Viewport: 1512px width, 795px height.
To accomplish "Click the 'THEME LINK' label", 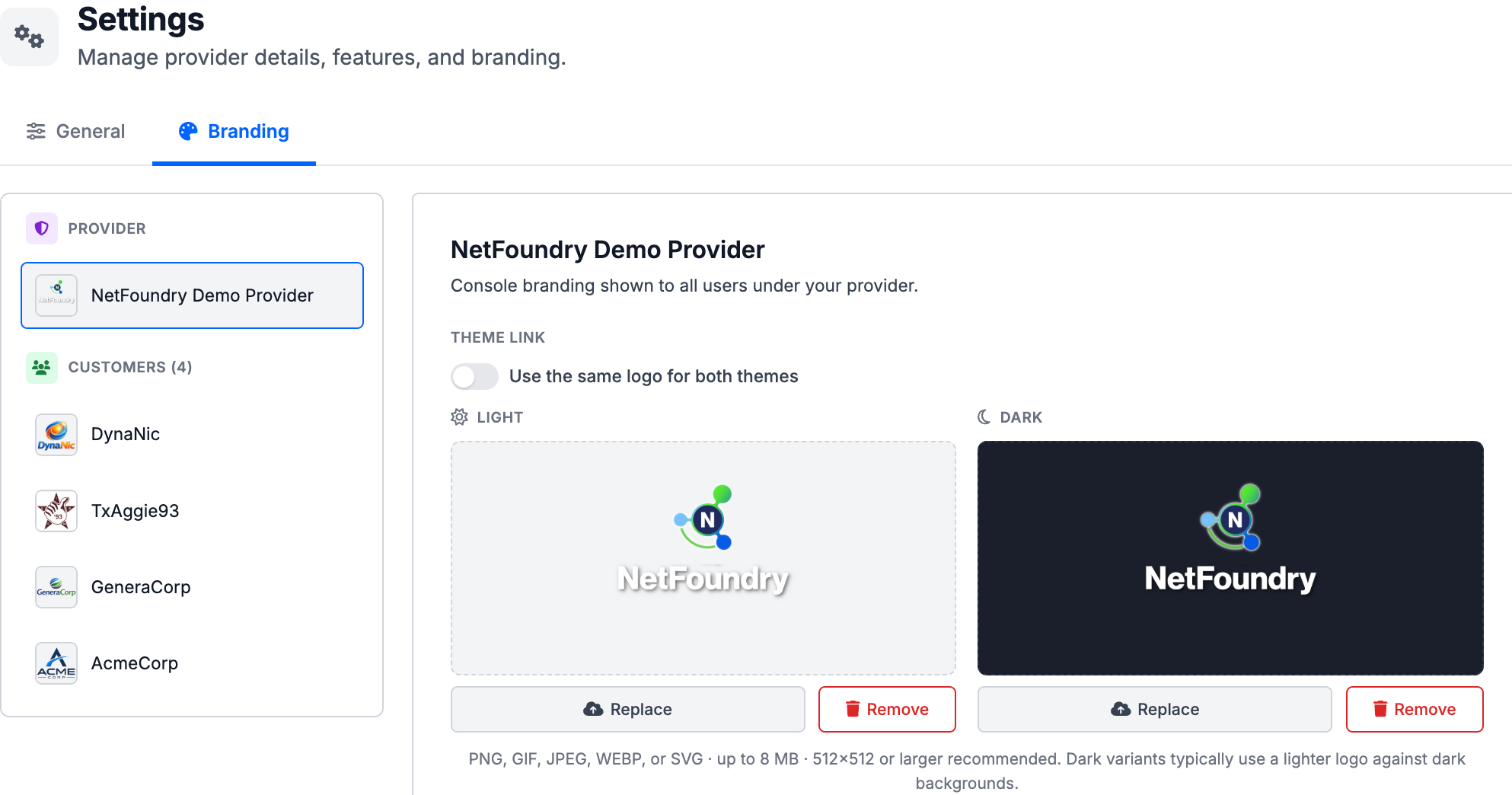I will (498, 338).
